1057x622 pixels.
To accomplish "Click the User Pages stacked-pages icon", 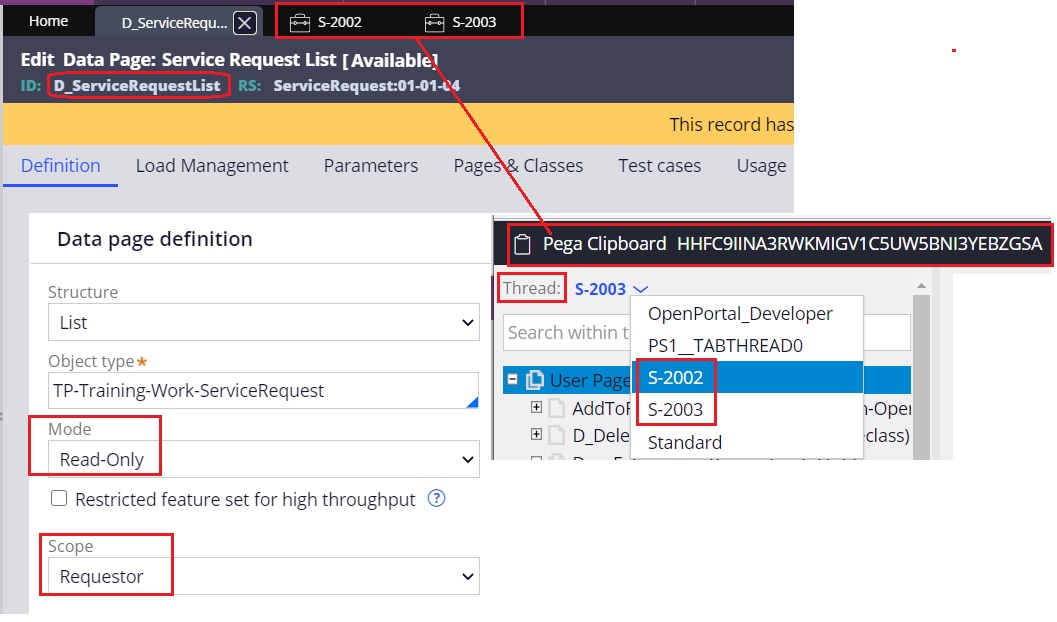I will tap(536, 380).
